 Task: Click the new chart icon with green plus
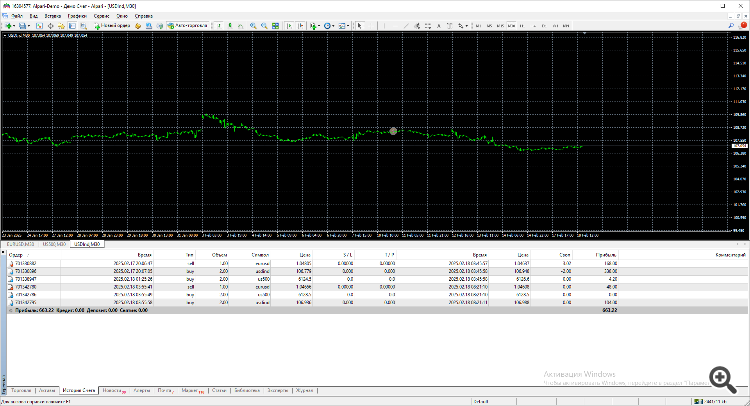(x=9, y=25)
